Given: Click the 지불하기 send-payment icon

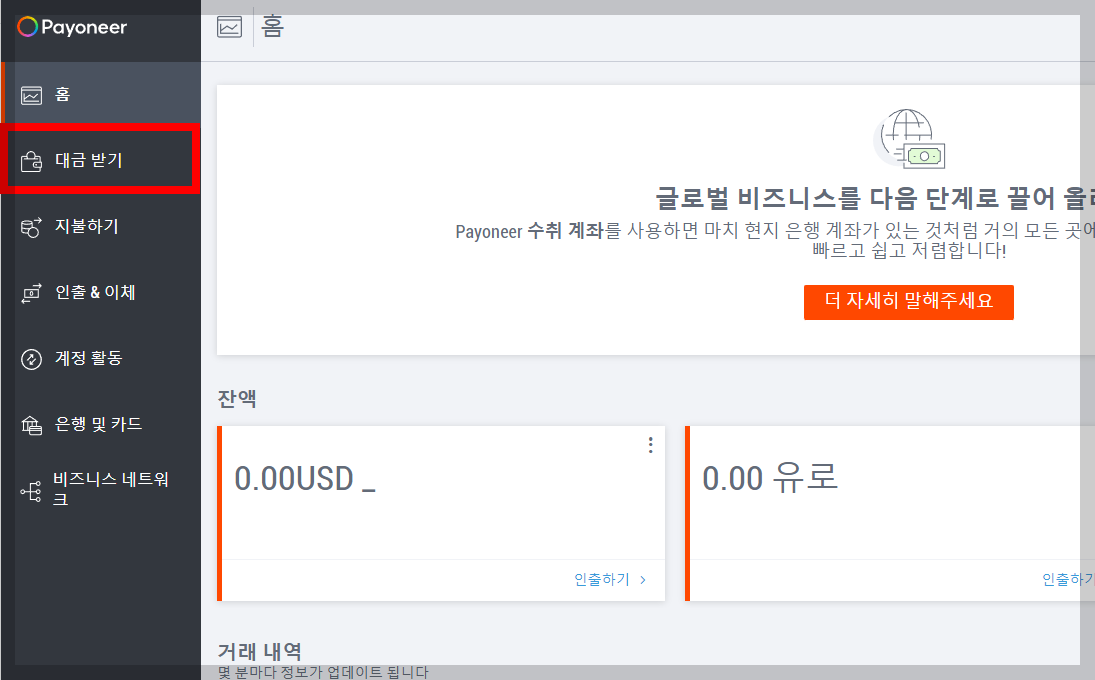Looking at the screenshot, I should [x=31, y=226].
